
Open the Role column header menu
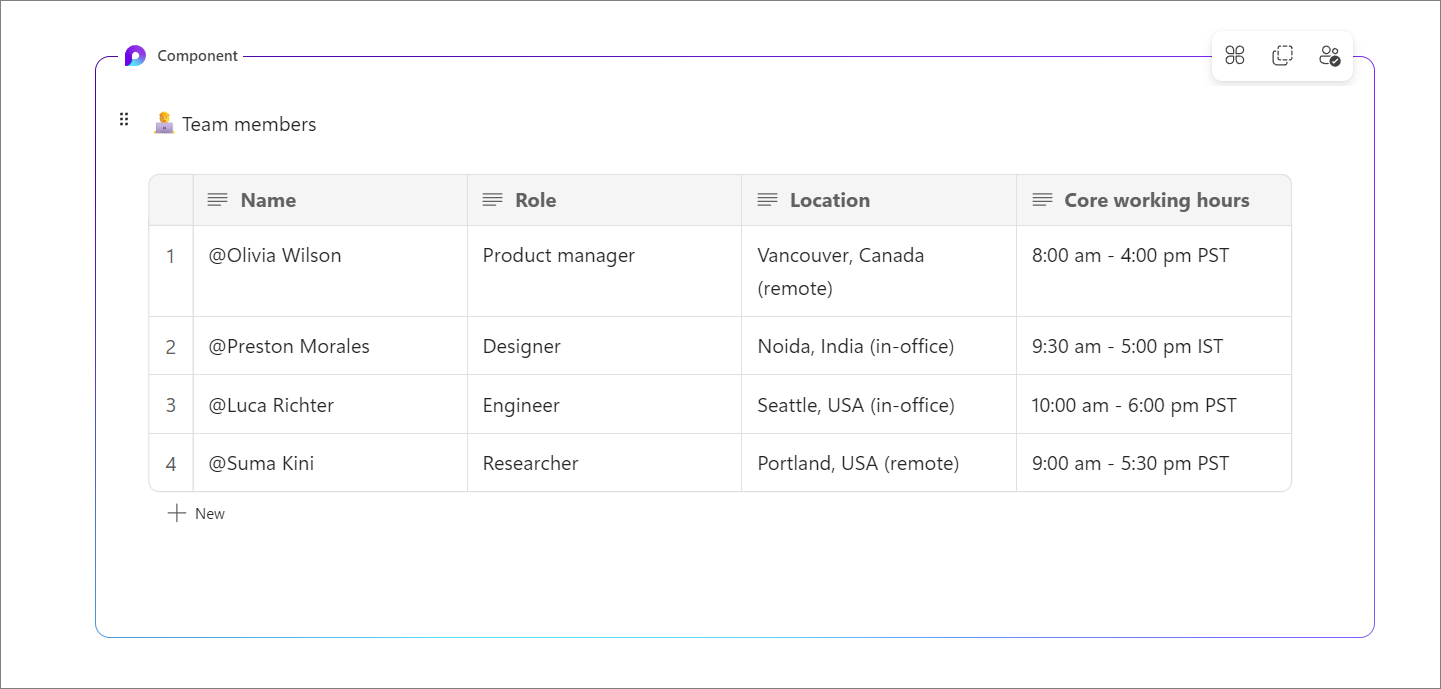click(x=535, y=200)
